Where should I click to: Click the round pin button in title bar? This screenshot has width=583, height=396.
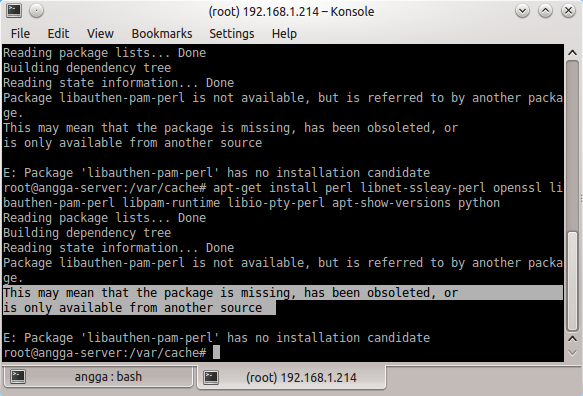coord(36,11)
